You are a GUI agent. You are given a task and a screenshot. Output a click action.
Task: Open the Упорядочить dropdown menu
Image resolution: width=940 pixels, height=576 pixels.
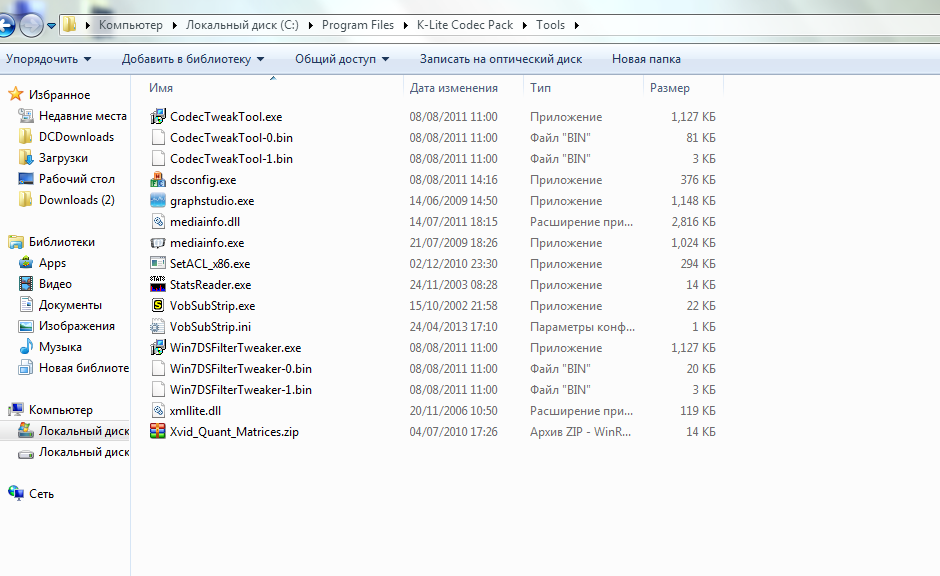point(48,59)
